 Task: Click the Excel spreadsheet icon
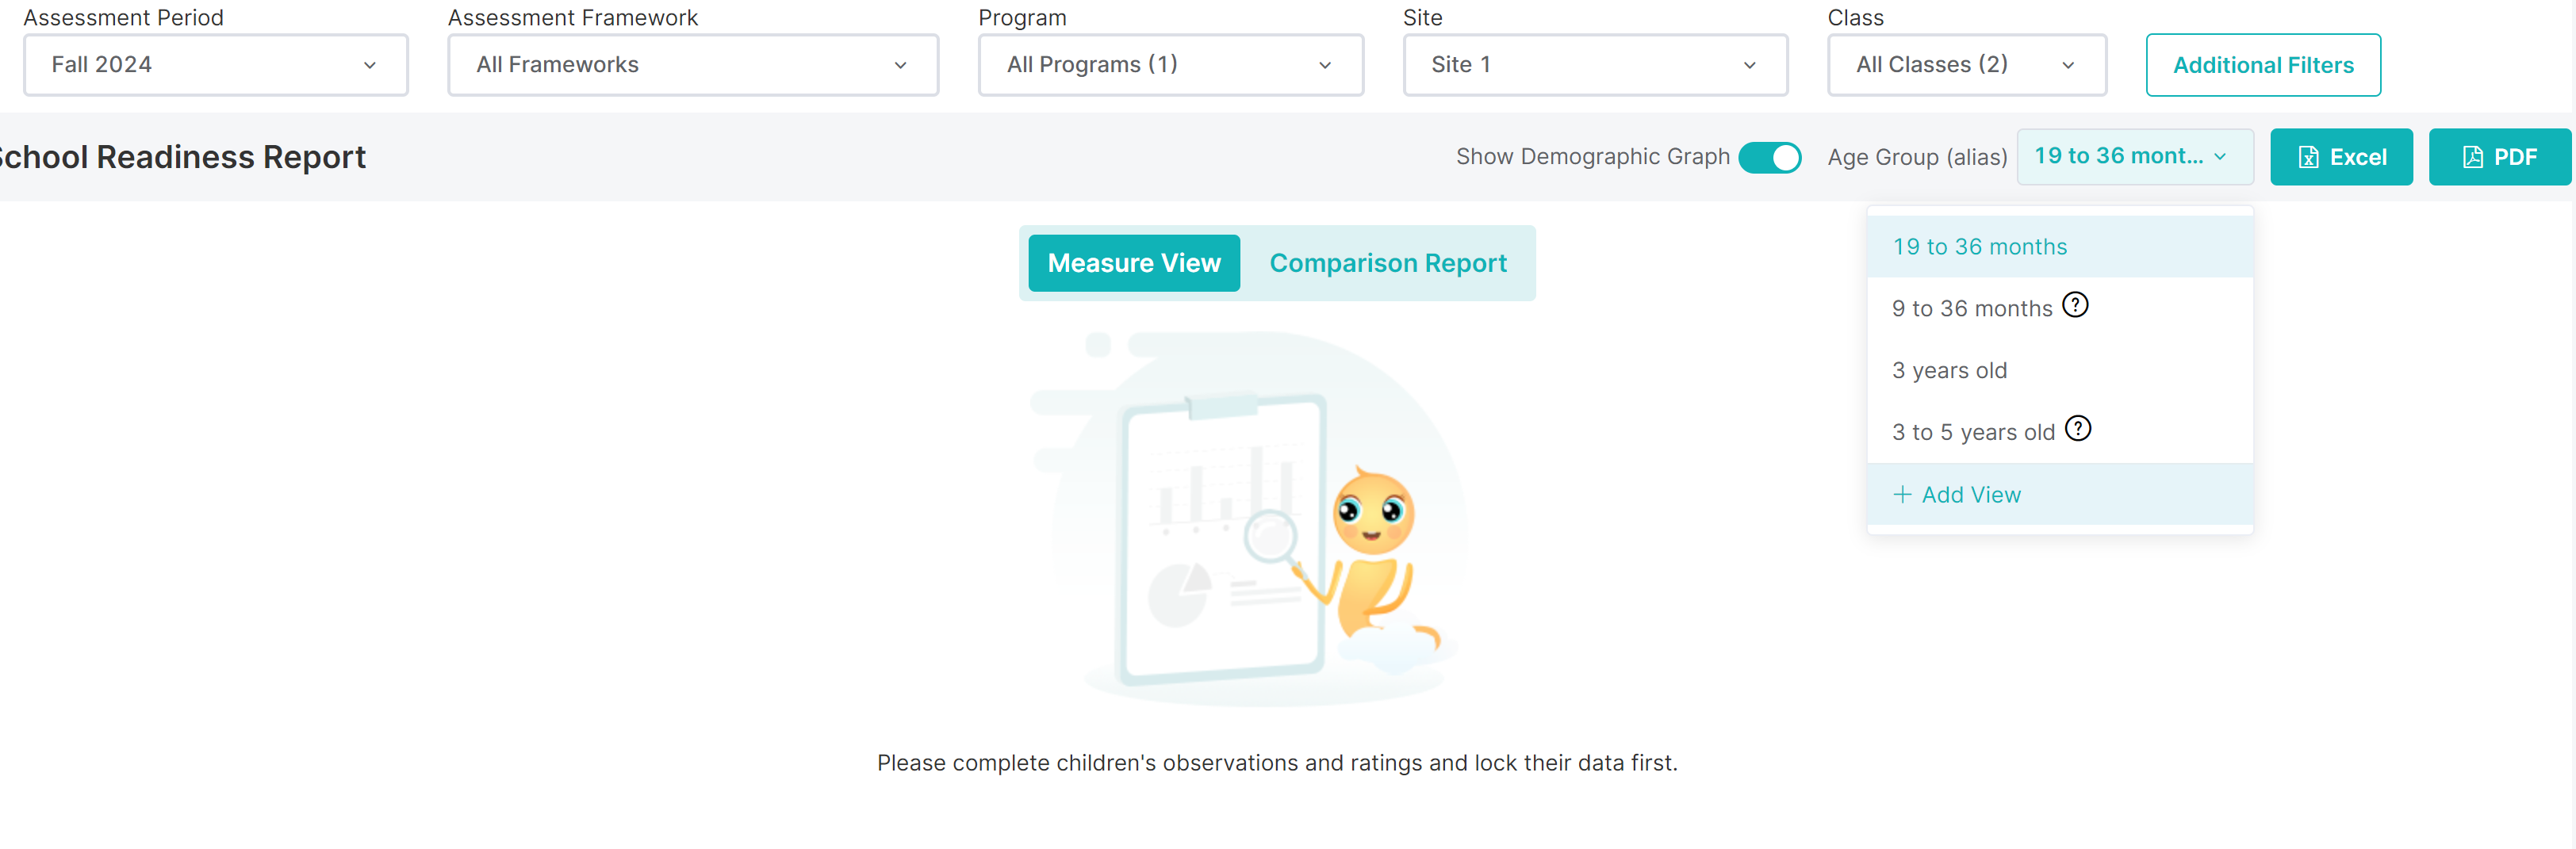coord(2308,158)
